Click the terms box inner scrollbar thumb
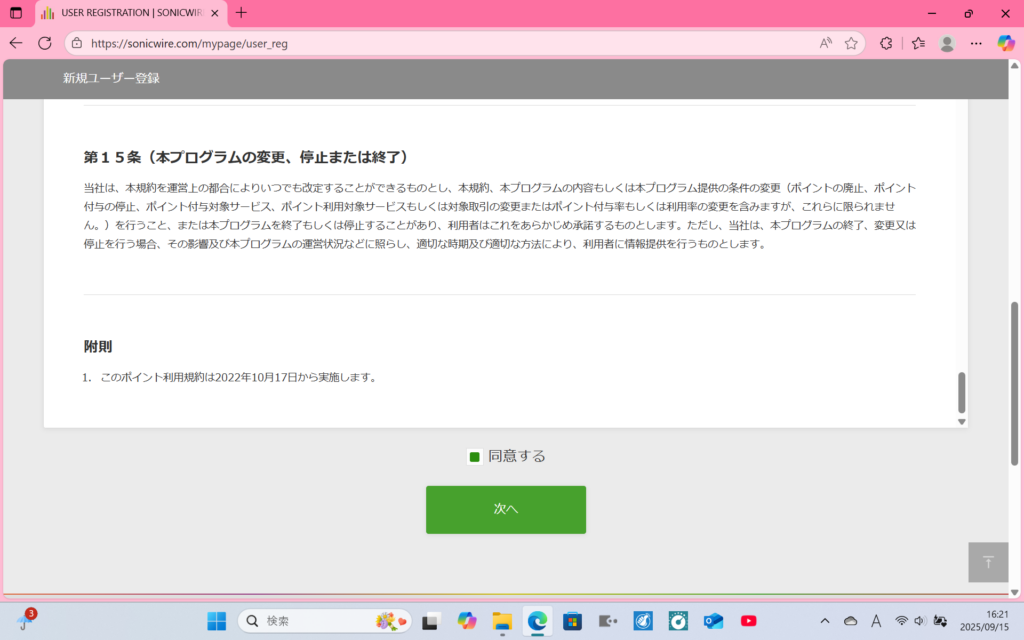Screen dimensions: 1024x640 coord(962,392)
